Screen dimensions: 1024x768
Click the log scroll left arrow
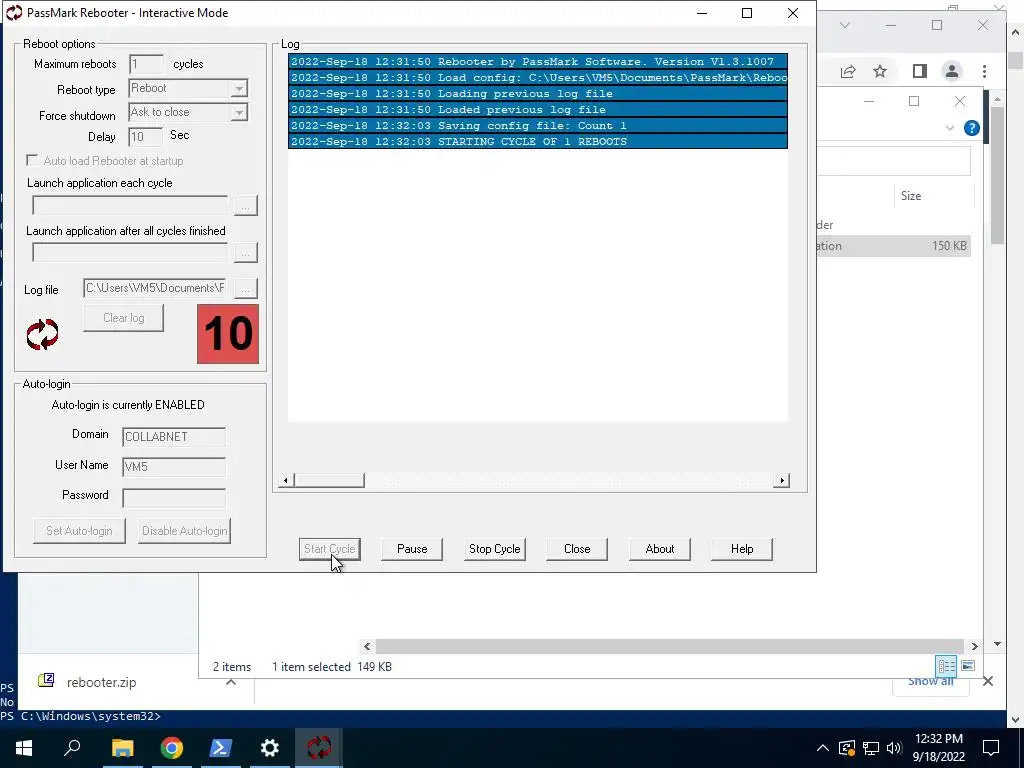point(285,481)
